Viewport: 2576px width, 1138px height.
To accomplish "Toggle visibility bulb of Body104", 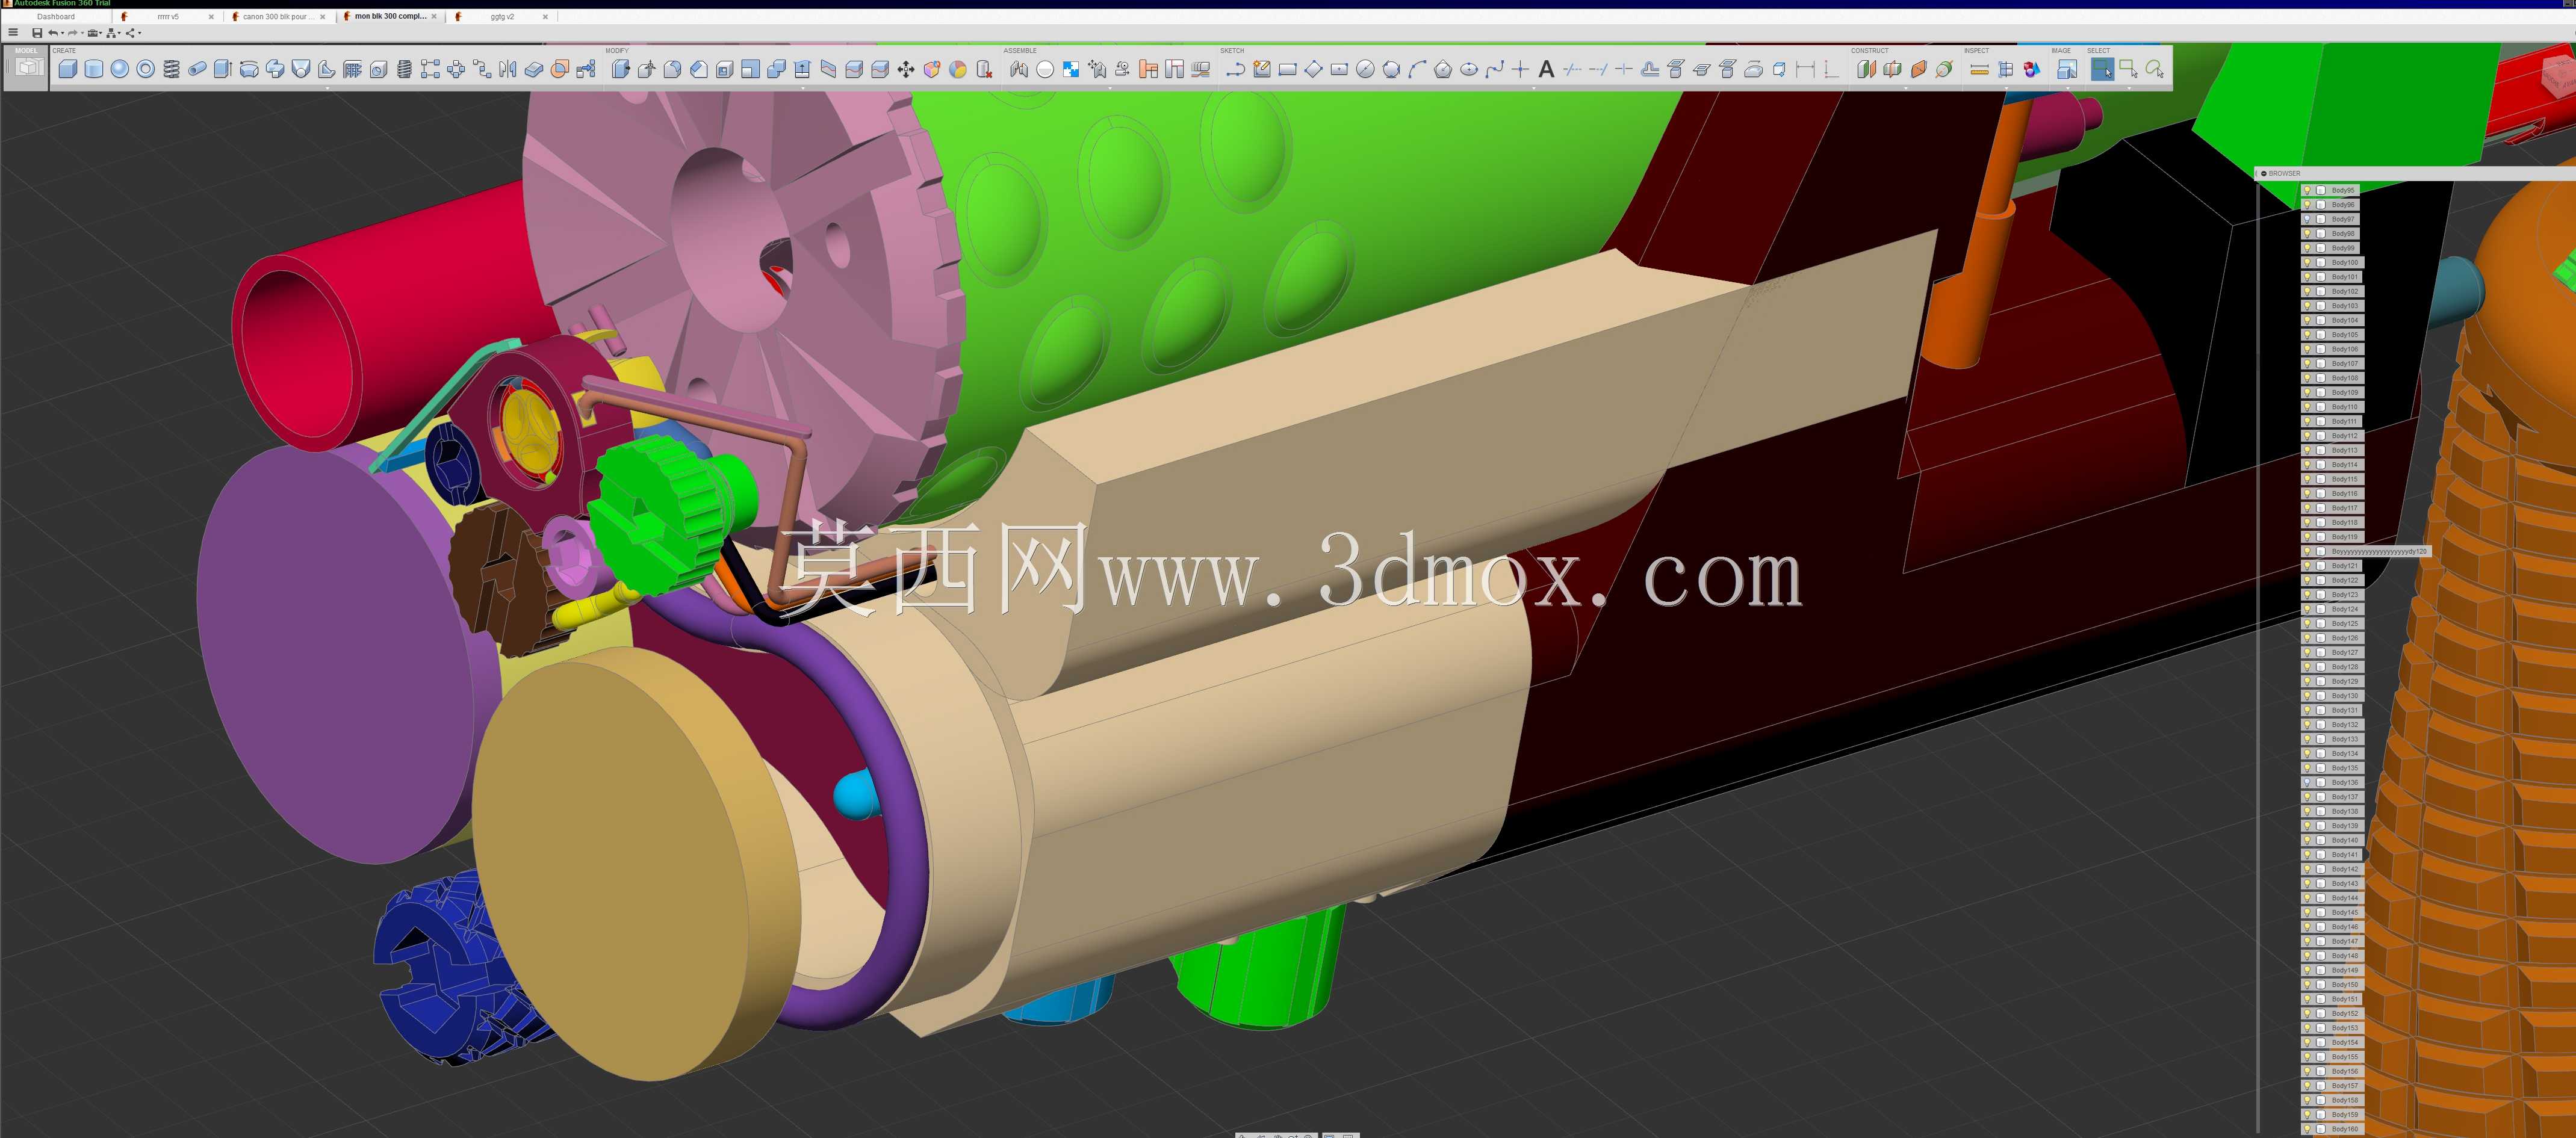I will 2307,320.
